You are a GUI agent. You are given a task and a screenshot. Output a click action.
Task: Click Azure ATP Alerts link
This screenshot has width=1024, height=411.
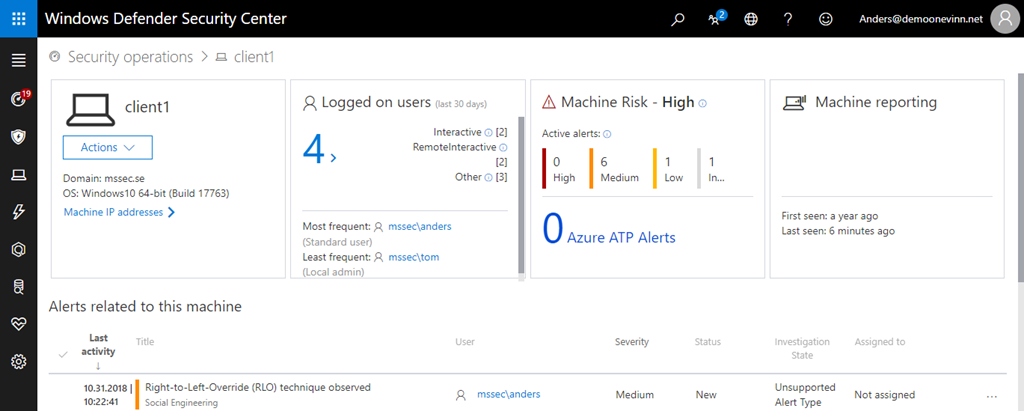point(620,237)
